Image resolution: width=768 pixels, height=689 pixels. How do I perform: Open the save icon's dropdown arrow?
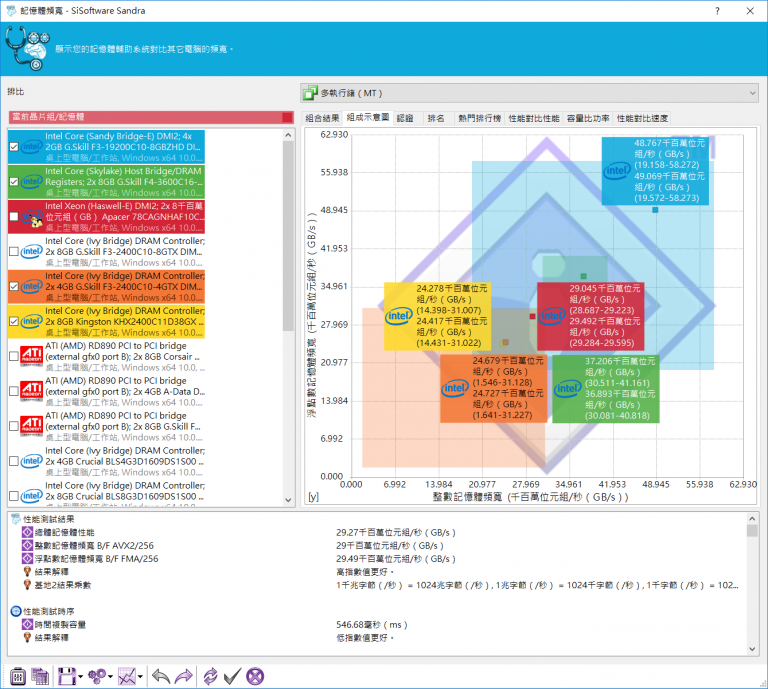coord(80,677)
